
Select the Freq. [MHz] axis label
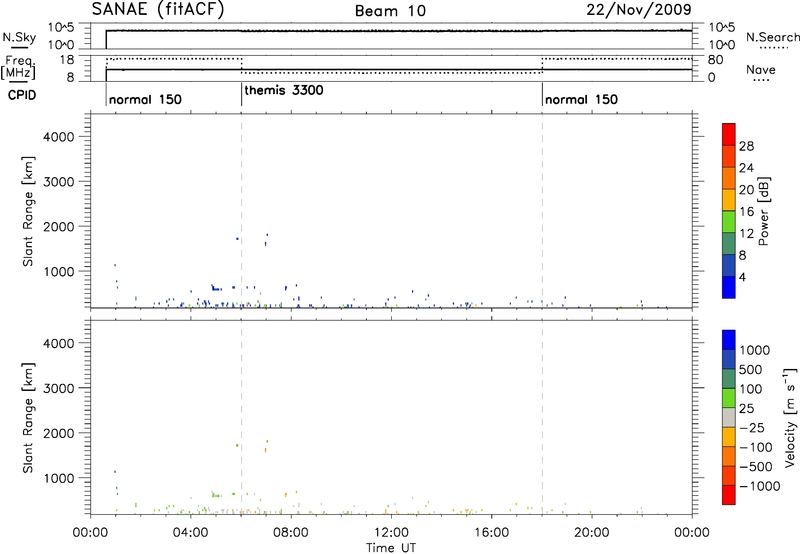click(18, 67)
